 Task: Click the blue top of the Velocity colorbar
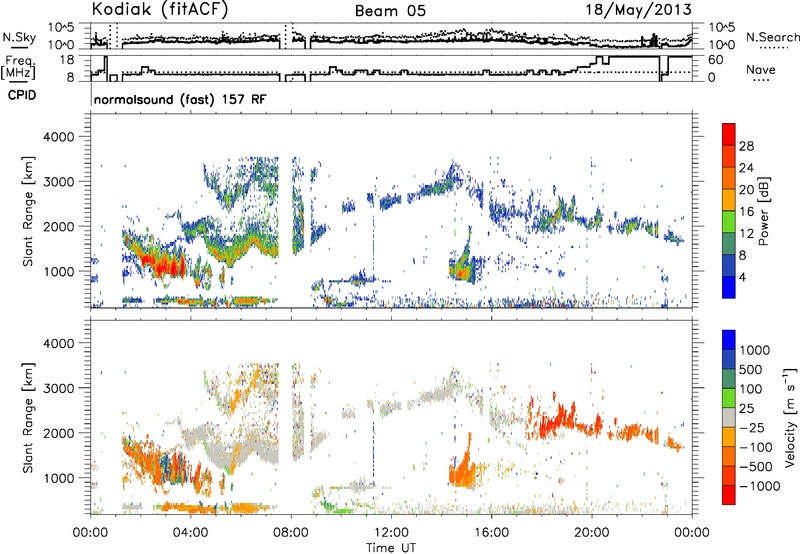pyautogui.click(x=729, y=340)
